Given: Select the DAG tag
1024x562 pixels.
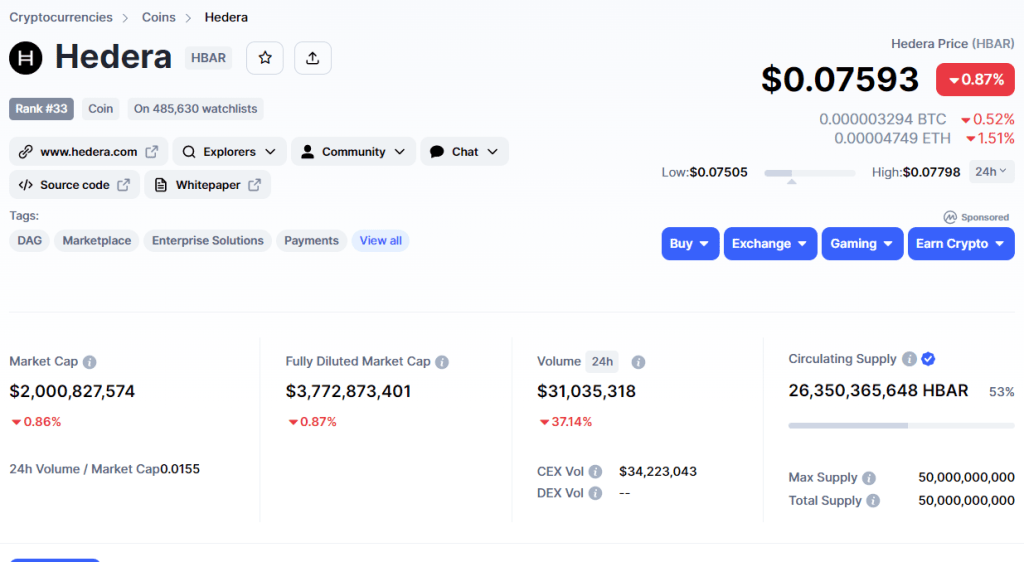Looking at the screenshot, I should [29, 240].
